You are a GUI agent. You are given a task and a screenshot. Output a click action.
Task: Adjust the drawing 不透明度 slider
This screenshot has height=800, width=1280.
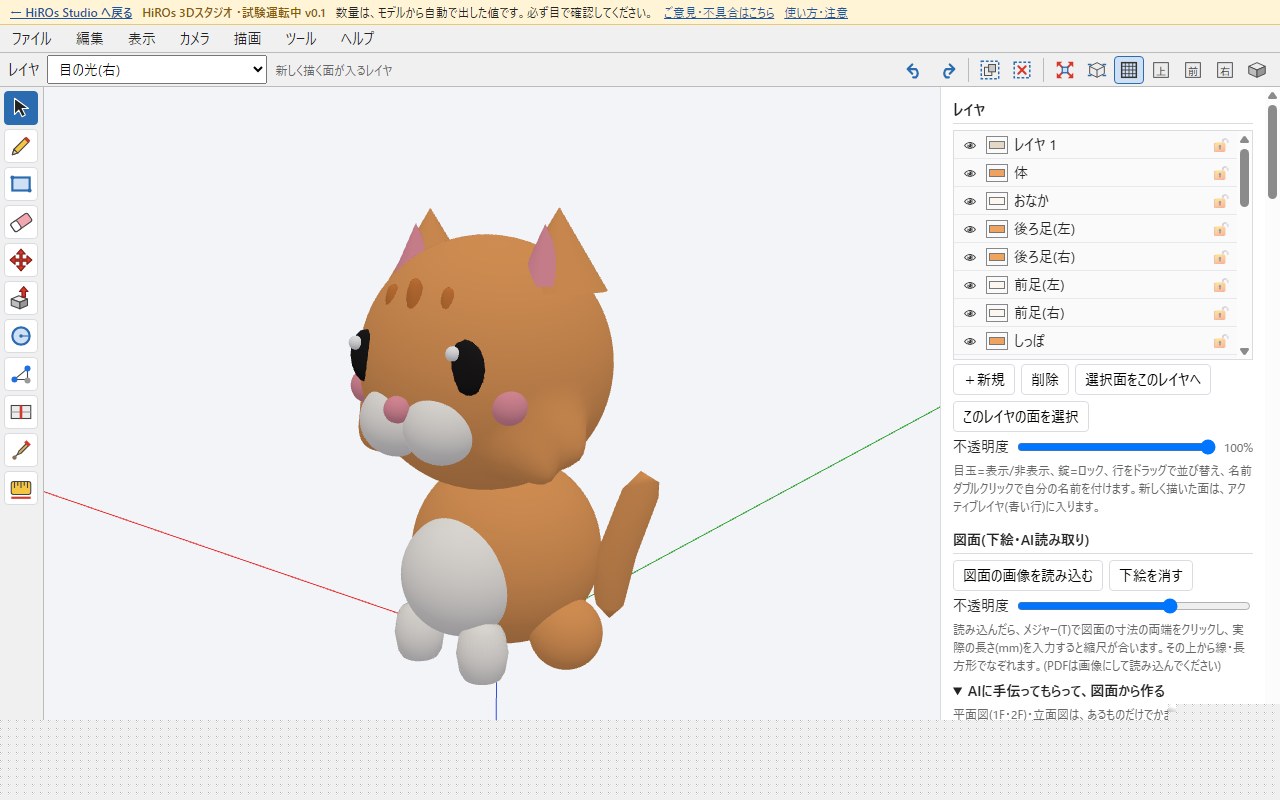1134,605
